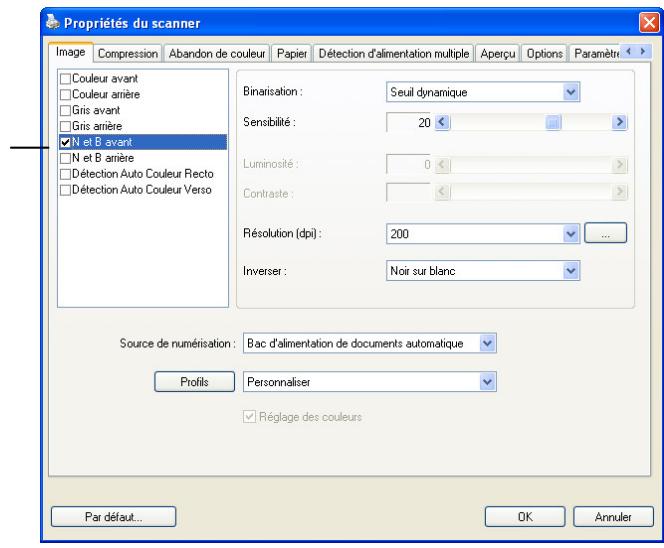Open the partially visible Paramètres tab
664x548 pixels.
pos(596,54)
